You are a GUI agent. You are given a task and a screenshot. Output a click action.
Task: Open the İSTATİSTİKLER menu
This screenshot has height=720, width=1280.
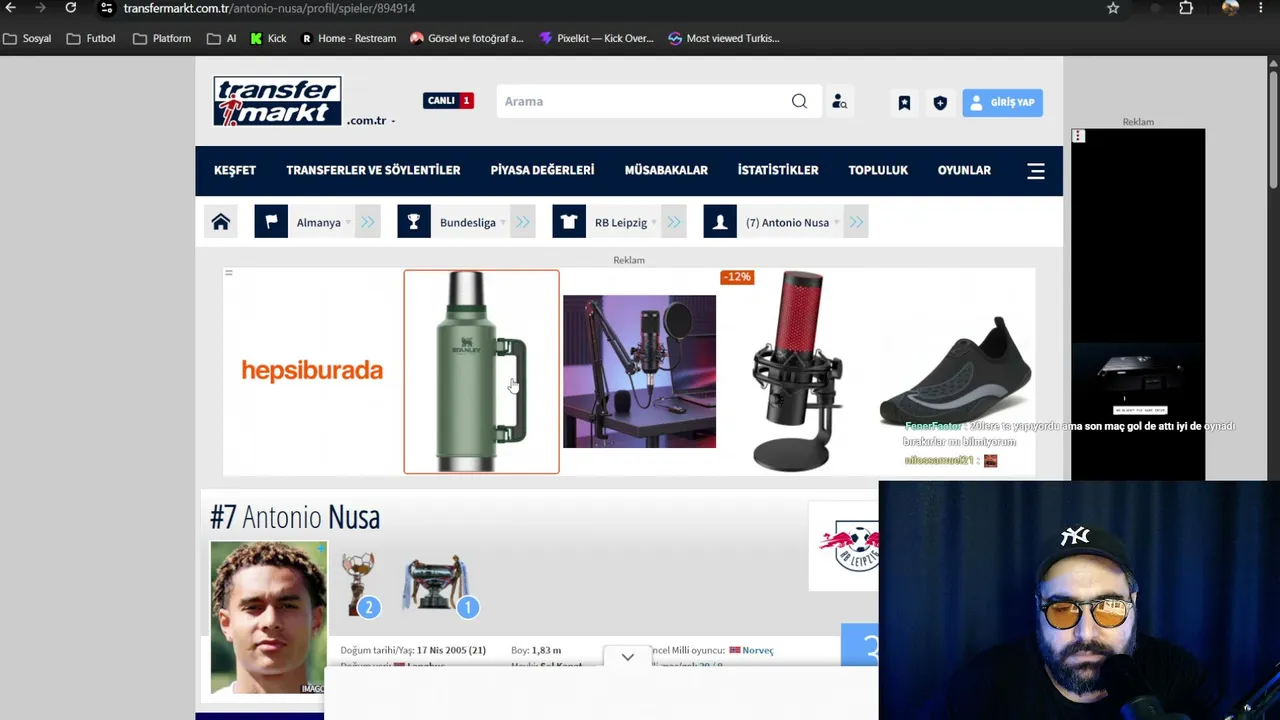tap(778, 170)
